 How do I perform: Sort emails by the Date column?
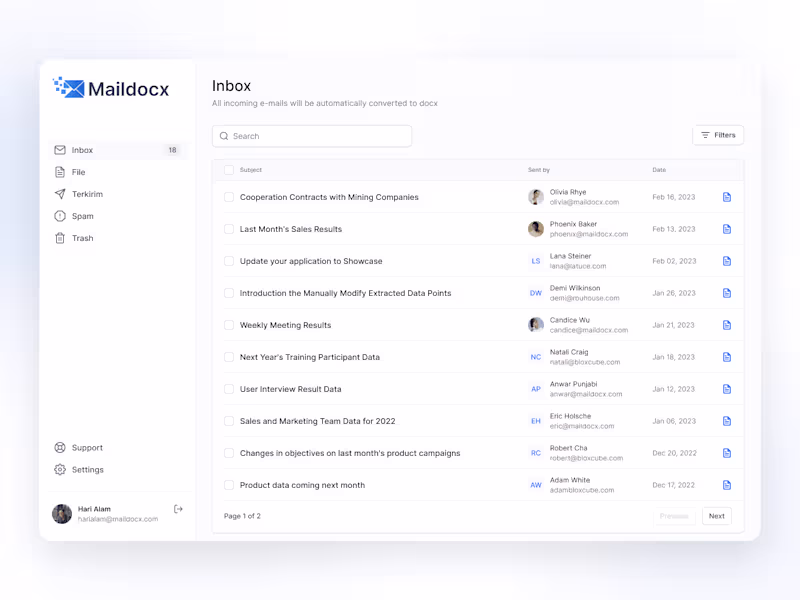click(658, 170)
